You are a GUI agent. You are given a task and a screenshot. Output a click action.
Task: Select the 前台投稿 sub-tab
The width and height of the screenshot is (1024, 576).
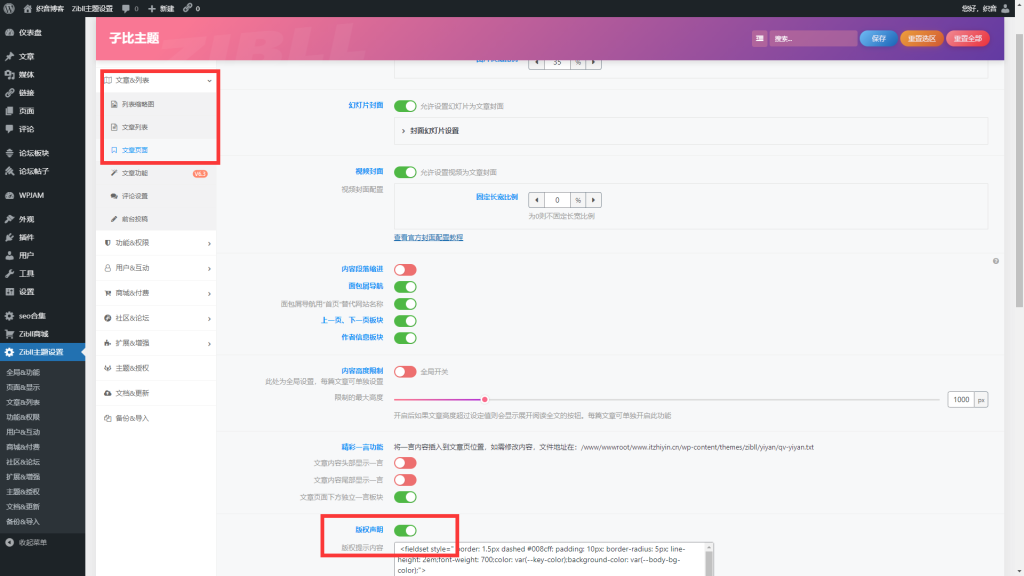pyautogui.click(x=157, y=219)
